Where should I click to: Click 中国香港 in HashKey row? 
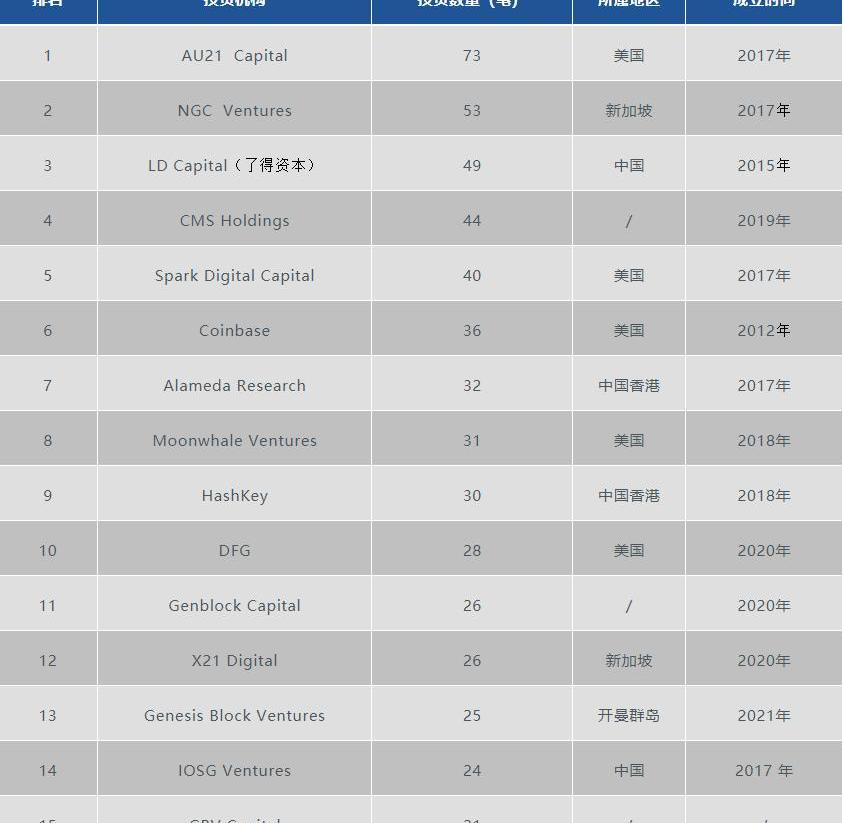tap(628, 495)
